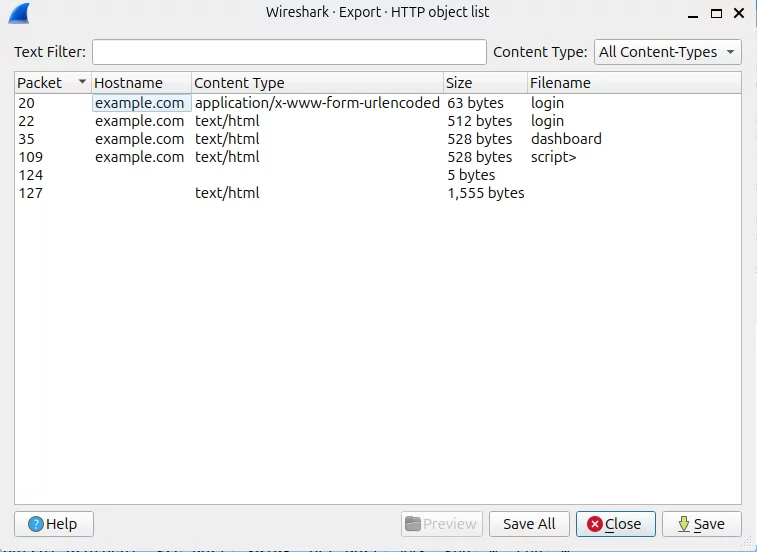The height and width of the screenshot is (552, 757).
Task: Maximize the Export HTTP object list window
Action: 715,14
